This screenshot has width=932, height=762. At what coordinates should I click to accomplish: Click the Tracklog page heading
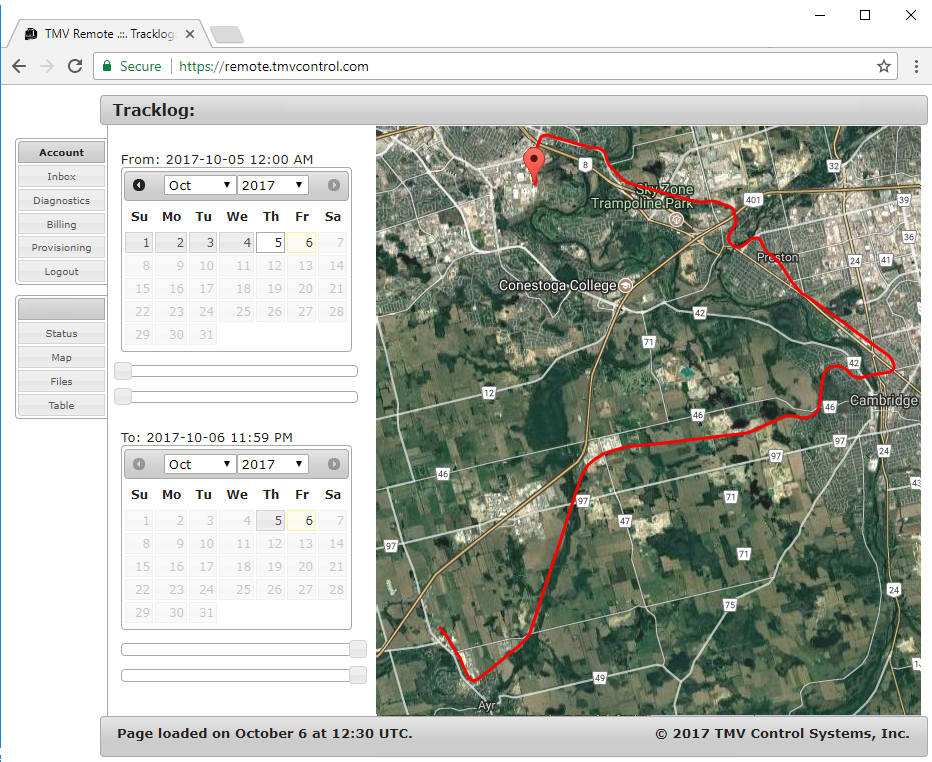154,110
